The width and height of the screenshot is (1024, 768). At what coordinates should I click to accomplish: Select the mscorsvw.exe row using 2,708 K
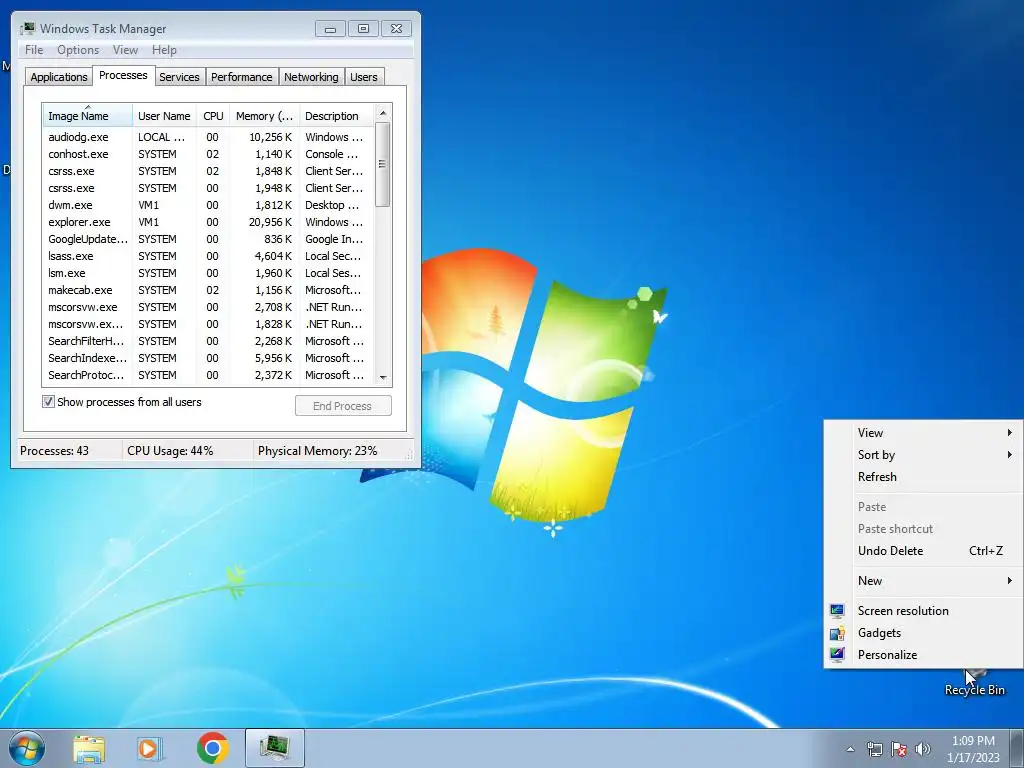(x=208, y=307)
